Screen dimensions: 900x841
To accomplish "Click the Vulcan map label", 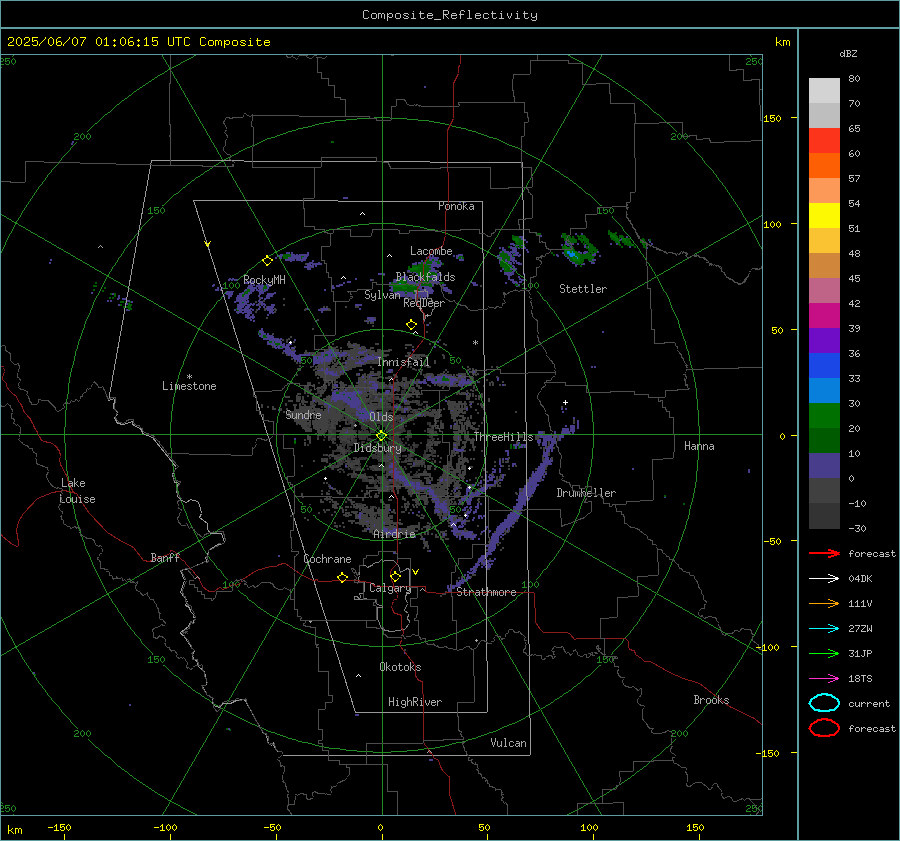I will click(508, 743).
